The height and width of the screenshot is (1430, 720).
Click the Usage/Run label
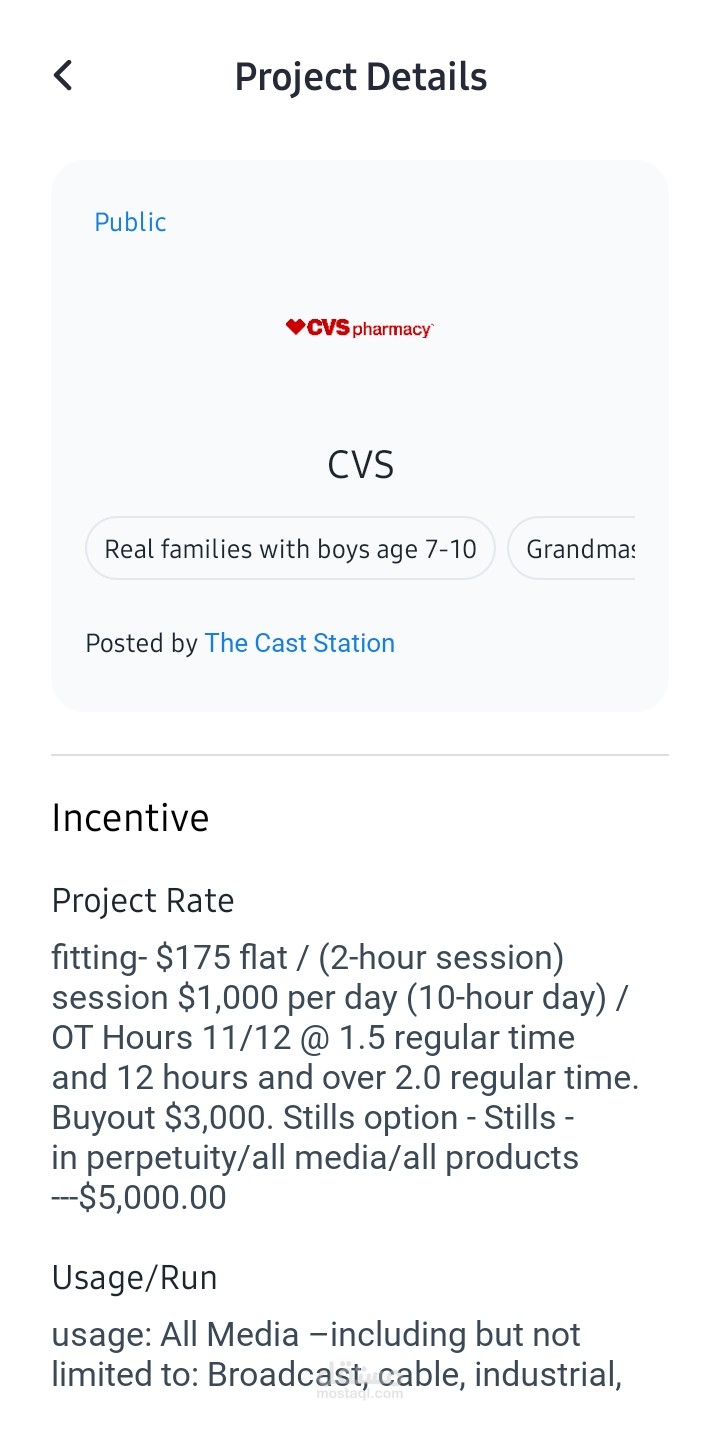[134, 1277]
